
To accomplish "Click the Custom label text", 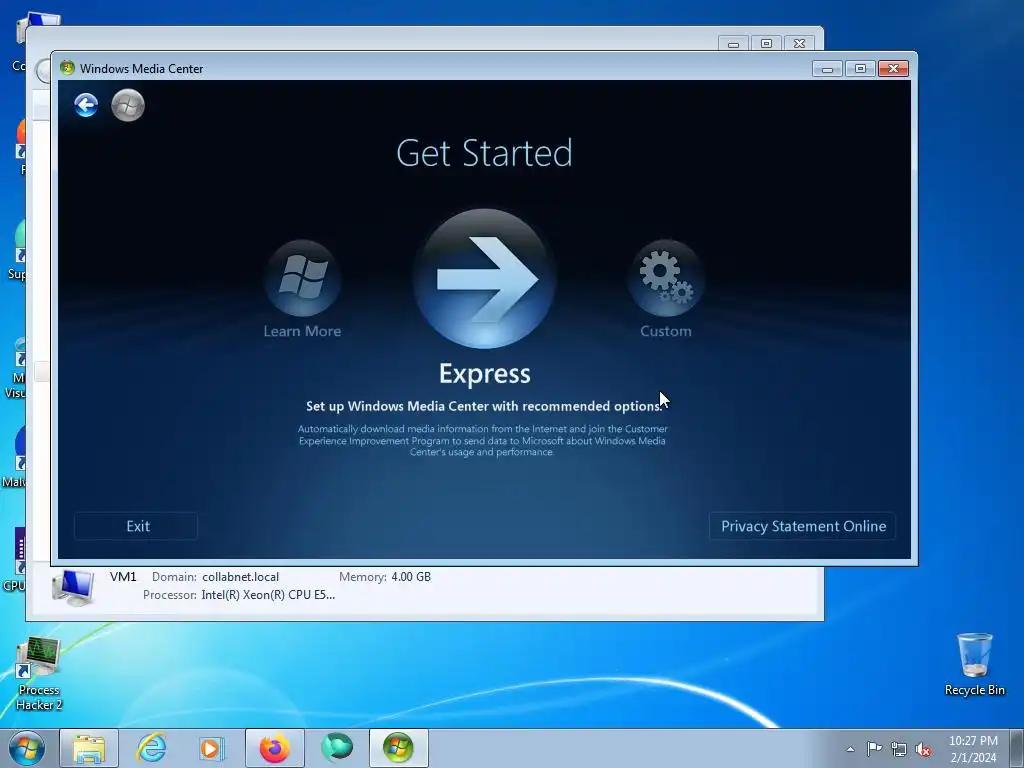I will [665, 331].
